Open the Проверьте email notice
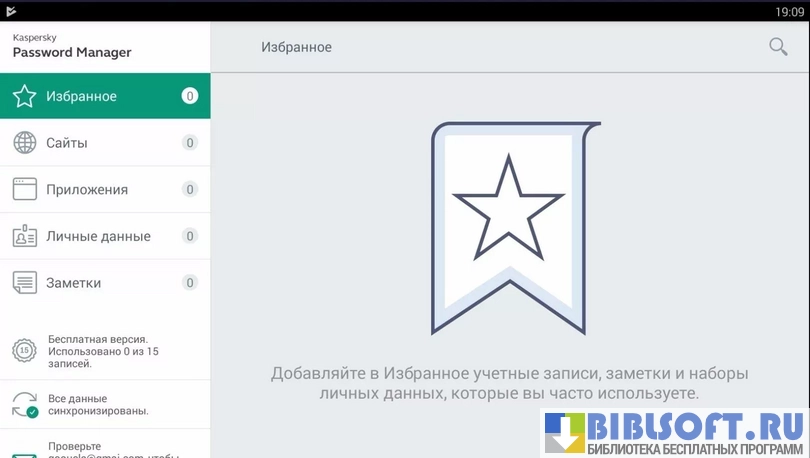This screenshot has height=458, width=810. [100, 447]
